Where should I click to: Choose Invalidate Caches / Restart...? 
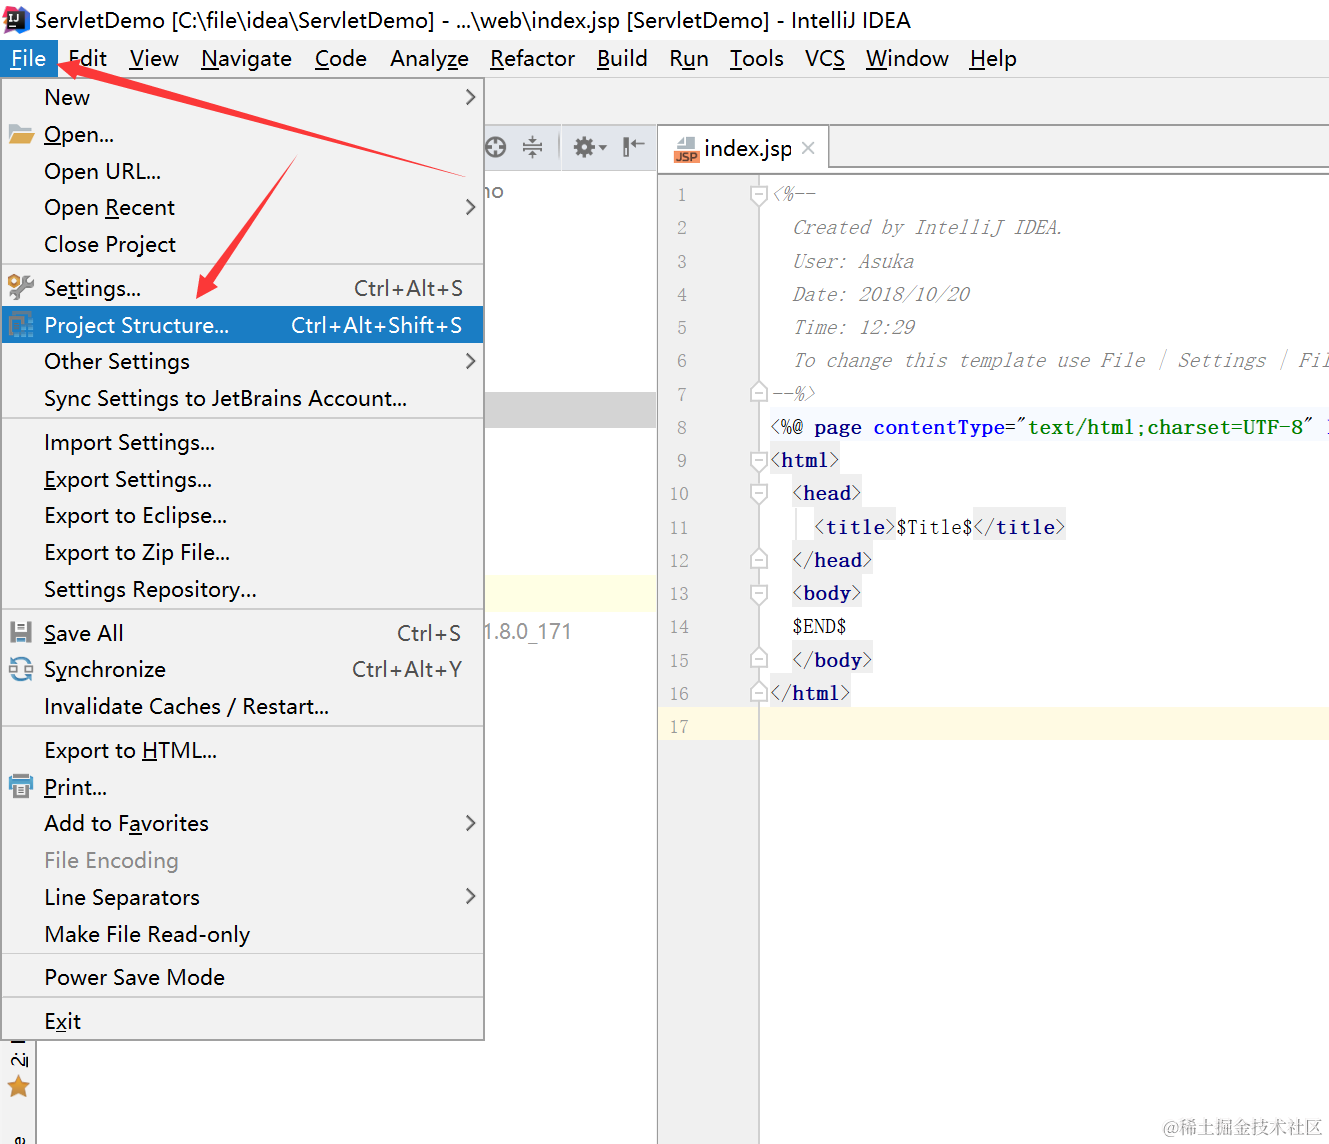click(243, 706)
